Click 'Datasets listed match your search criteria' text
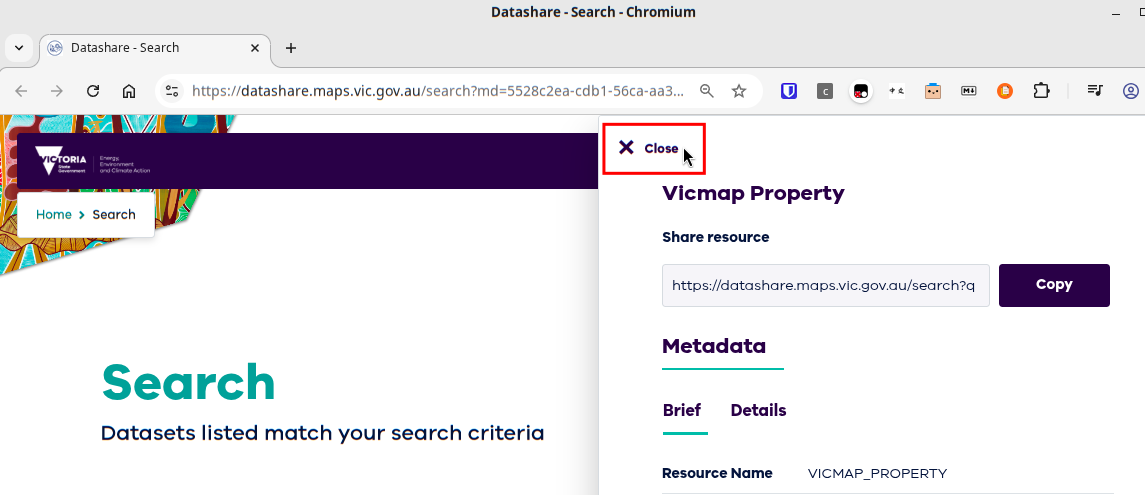The width and height of the screenshot is (1145, 495). pos(323,433)
